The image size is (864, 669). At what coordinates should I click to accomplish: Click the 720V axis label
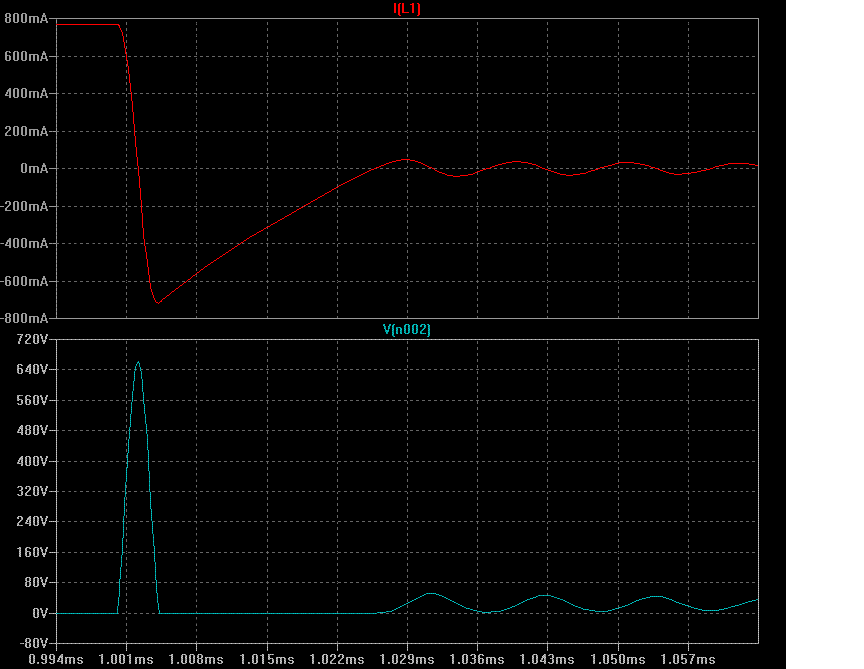(33, 339)
